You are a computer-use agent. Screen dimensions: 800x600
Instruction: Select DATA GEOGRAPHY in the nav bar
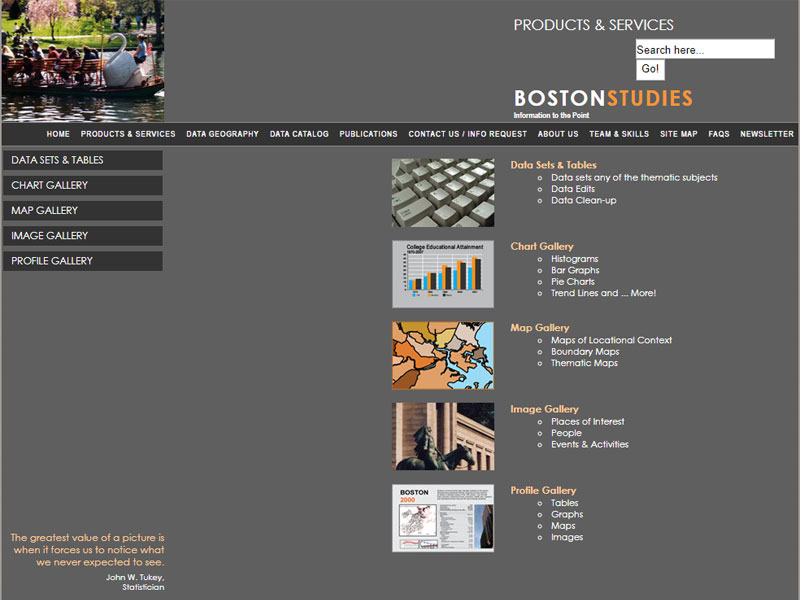222,134
